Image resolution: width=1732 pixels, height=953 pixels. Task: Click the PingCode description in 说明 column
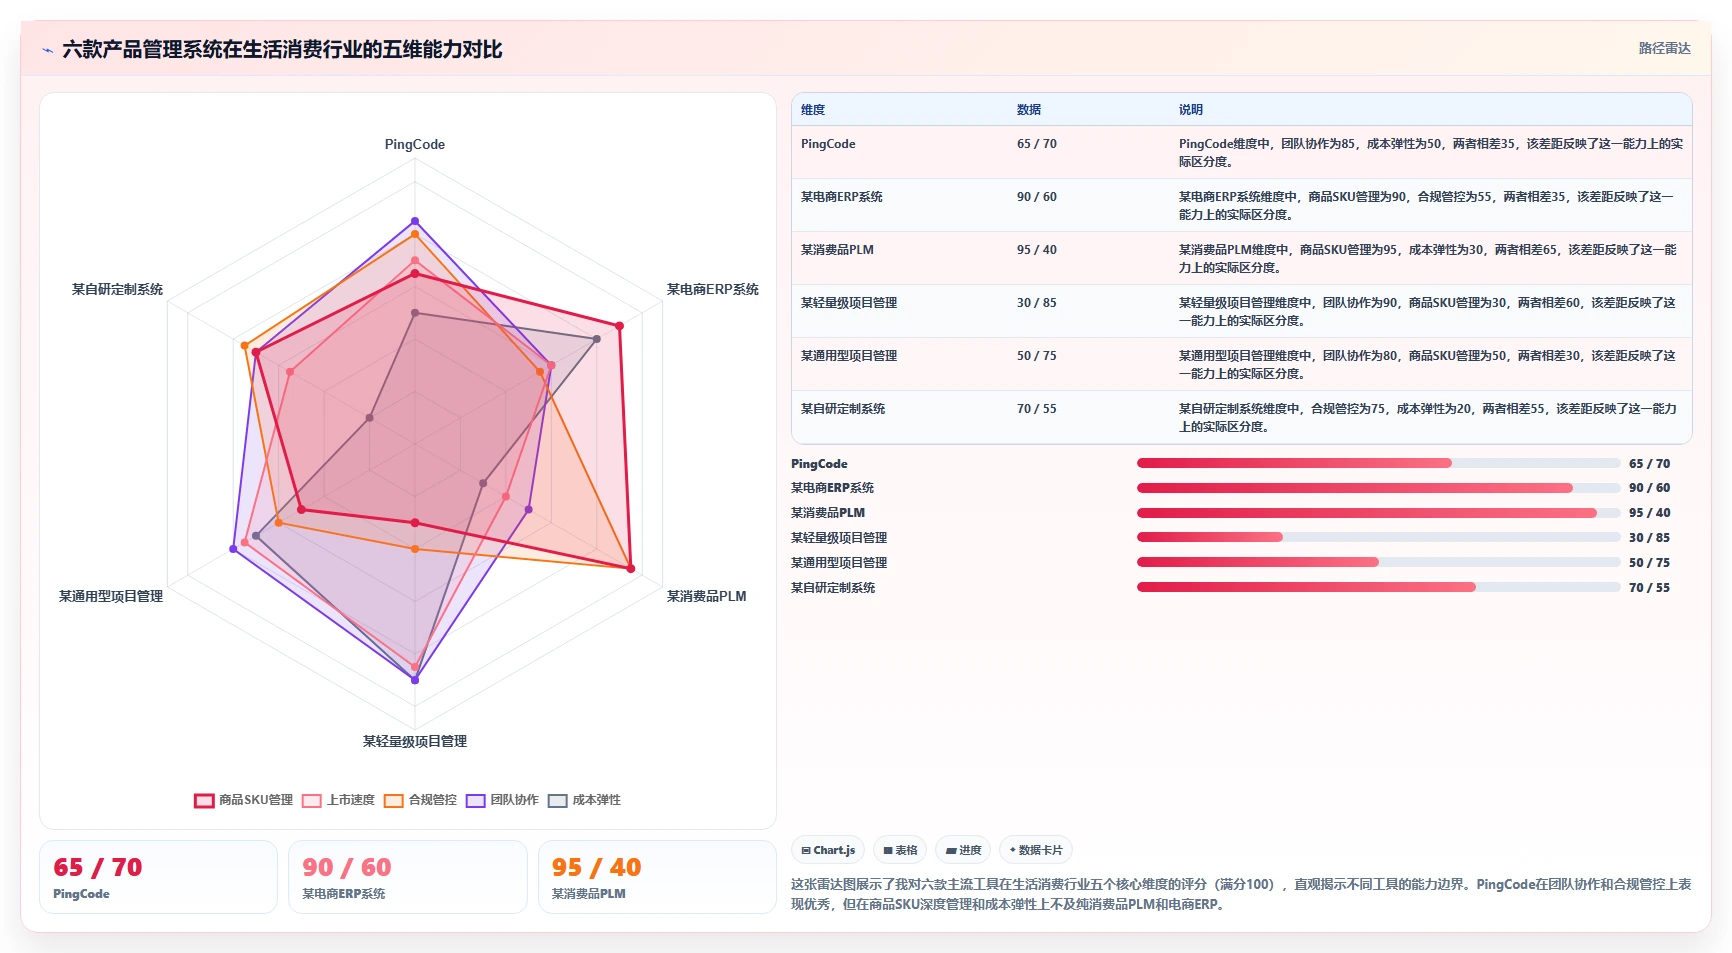click(x=1431, y=153)
